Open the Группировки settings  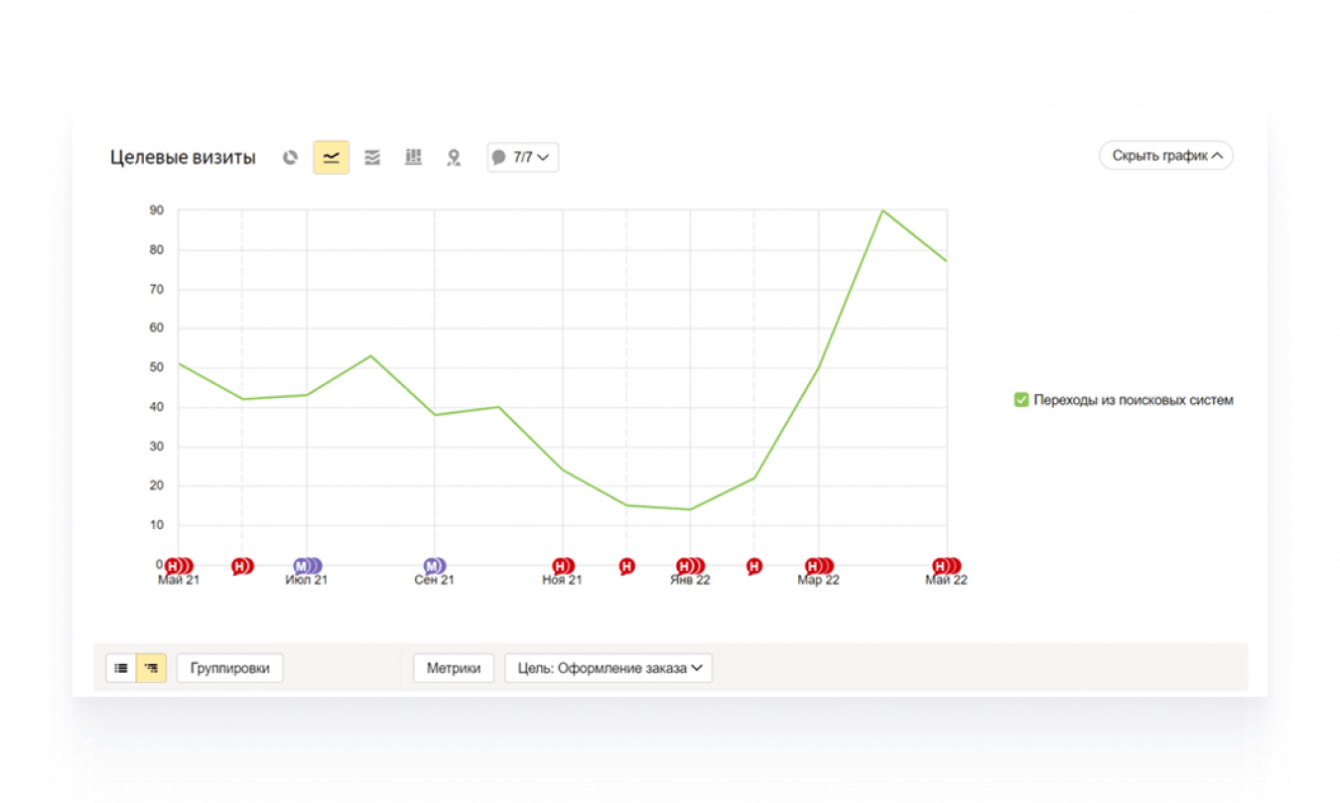tap(230, 668)
